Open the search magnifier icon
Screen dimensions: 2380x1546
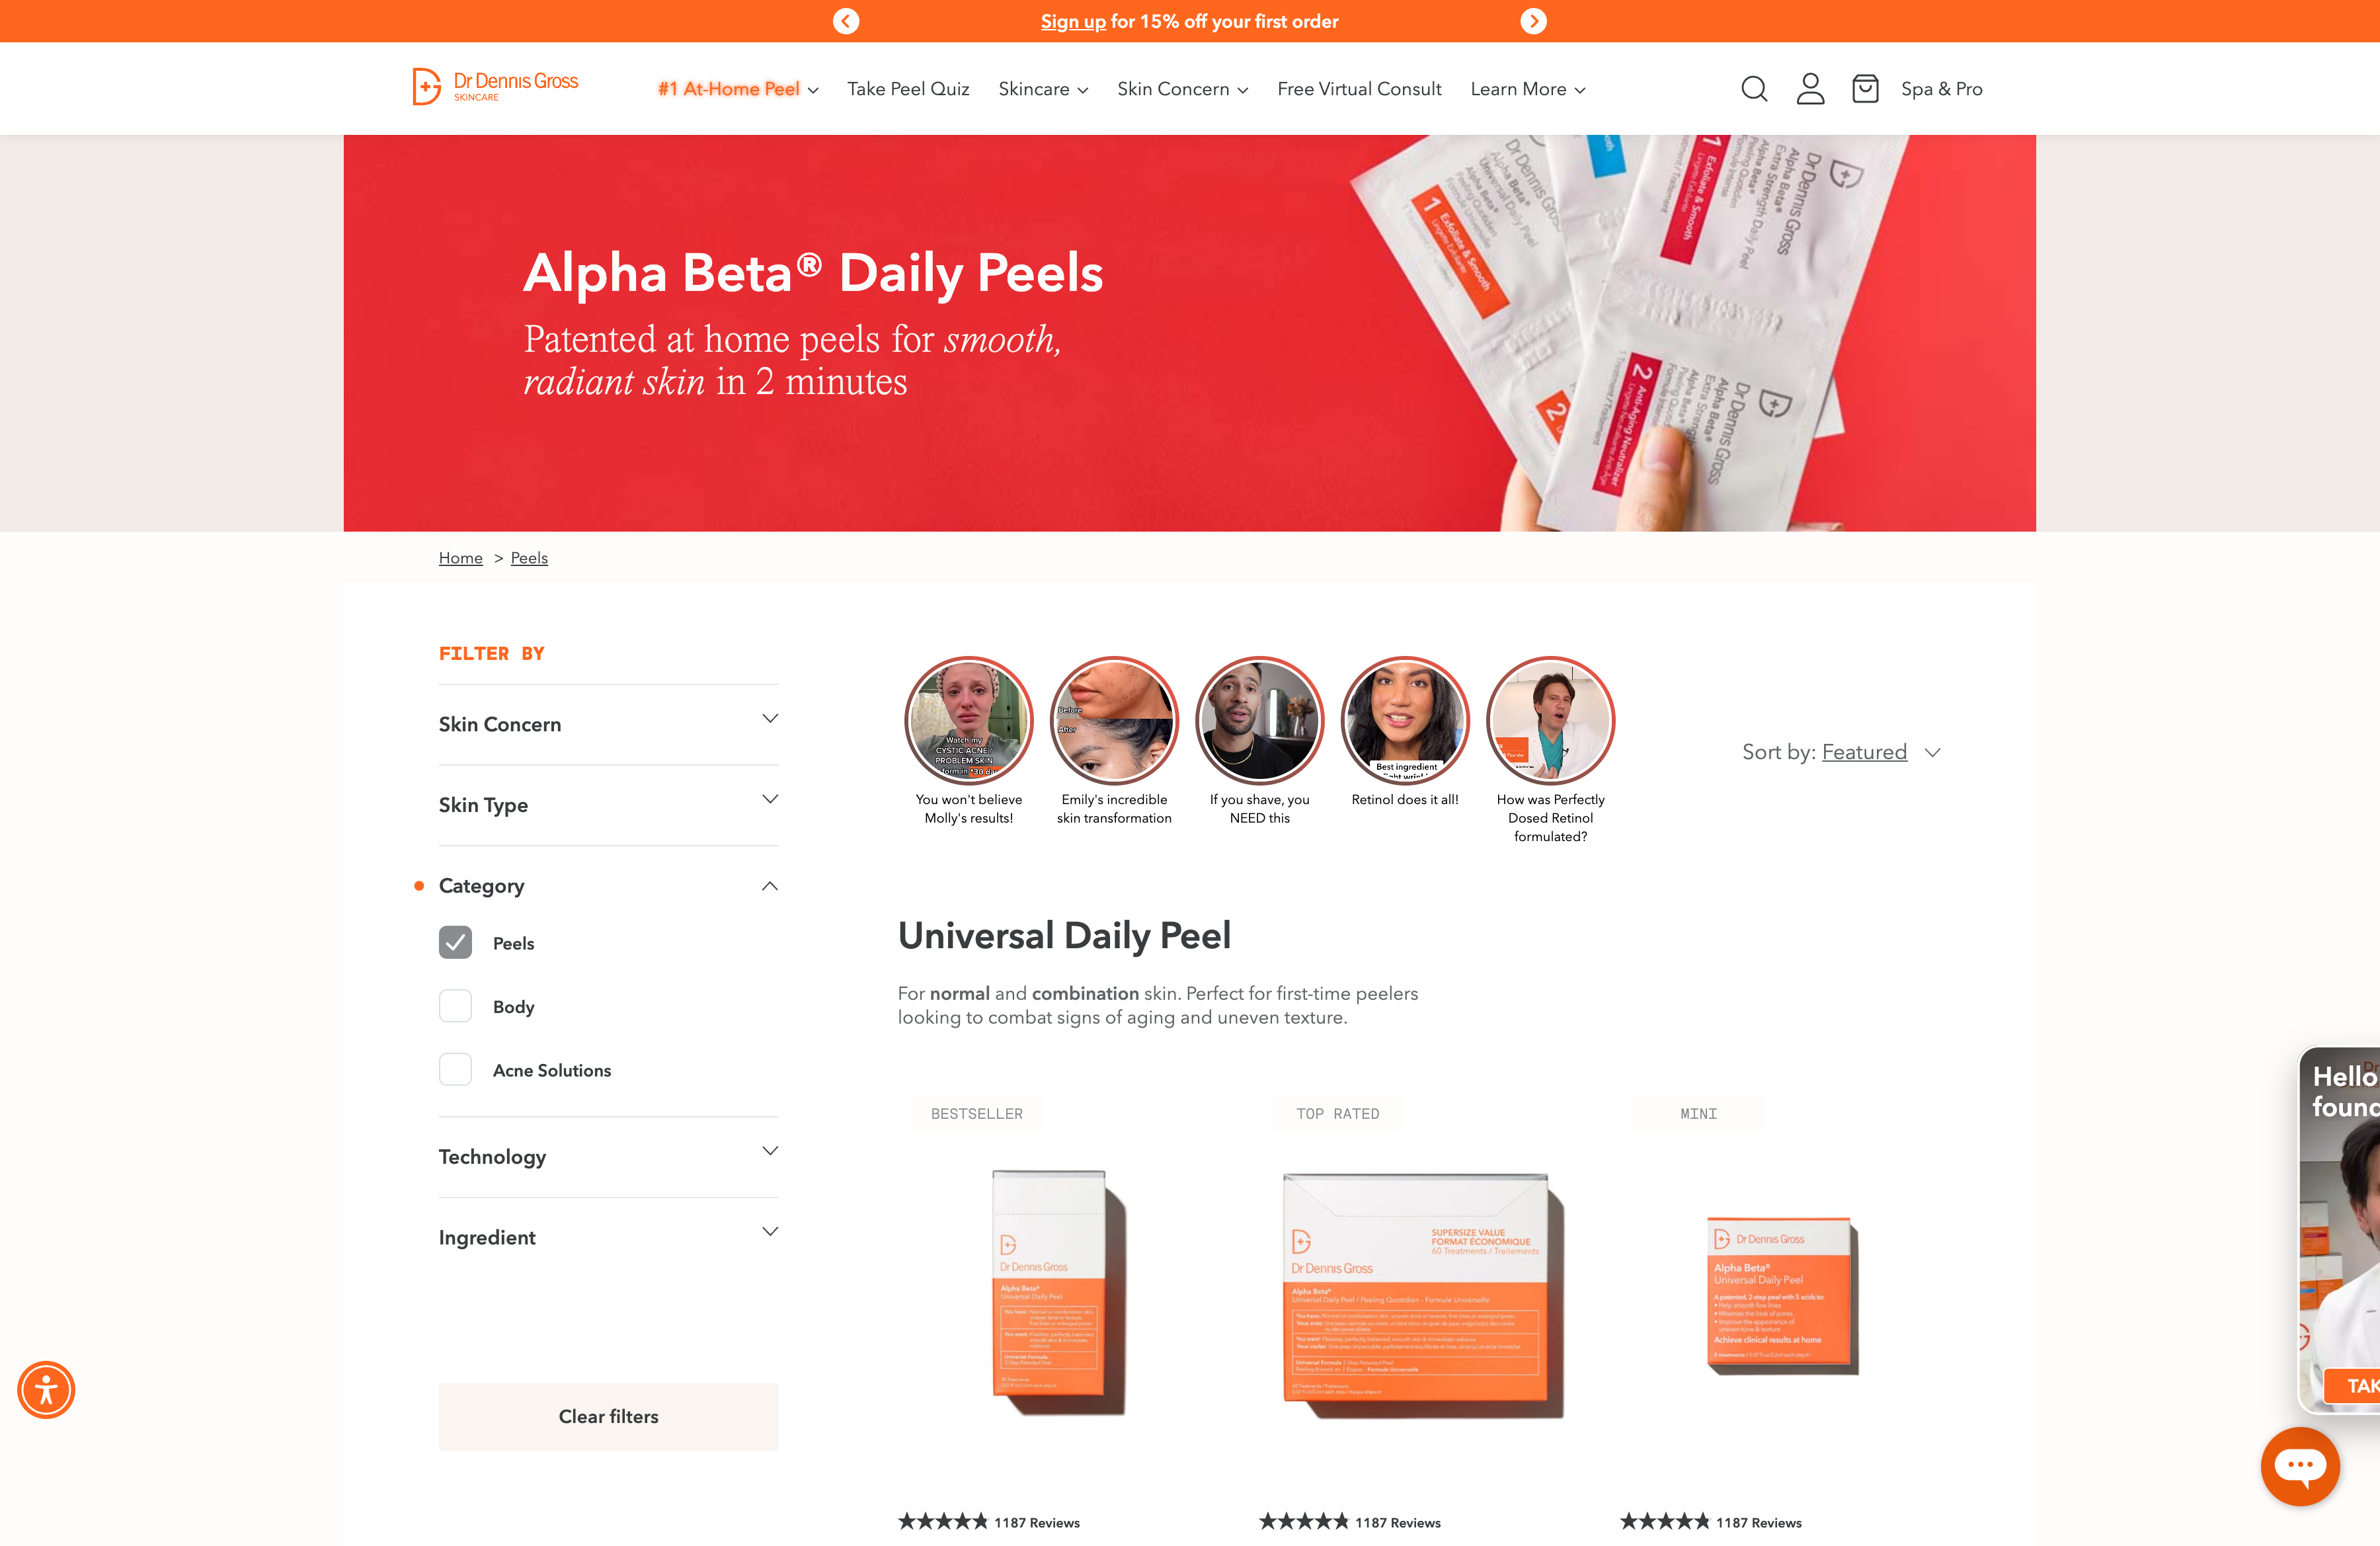coord(1754,89)
